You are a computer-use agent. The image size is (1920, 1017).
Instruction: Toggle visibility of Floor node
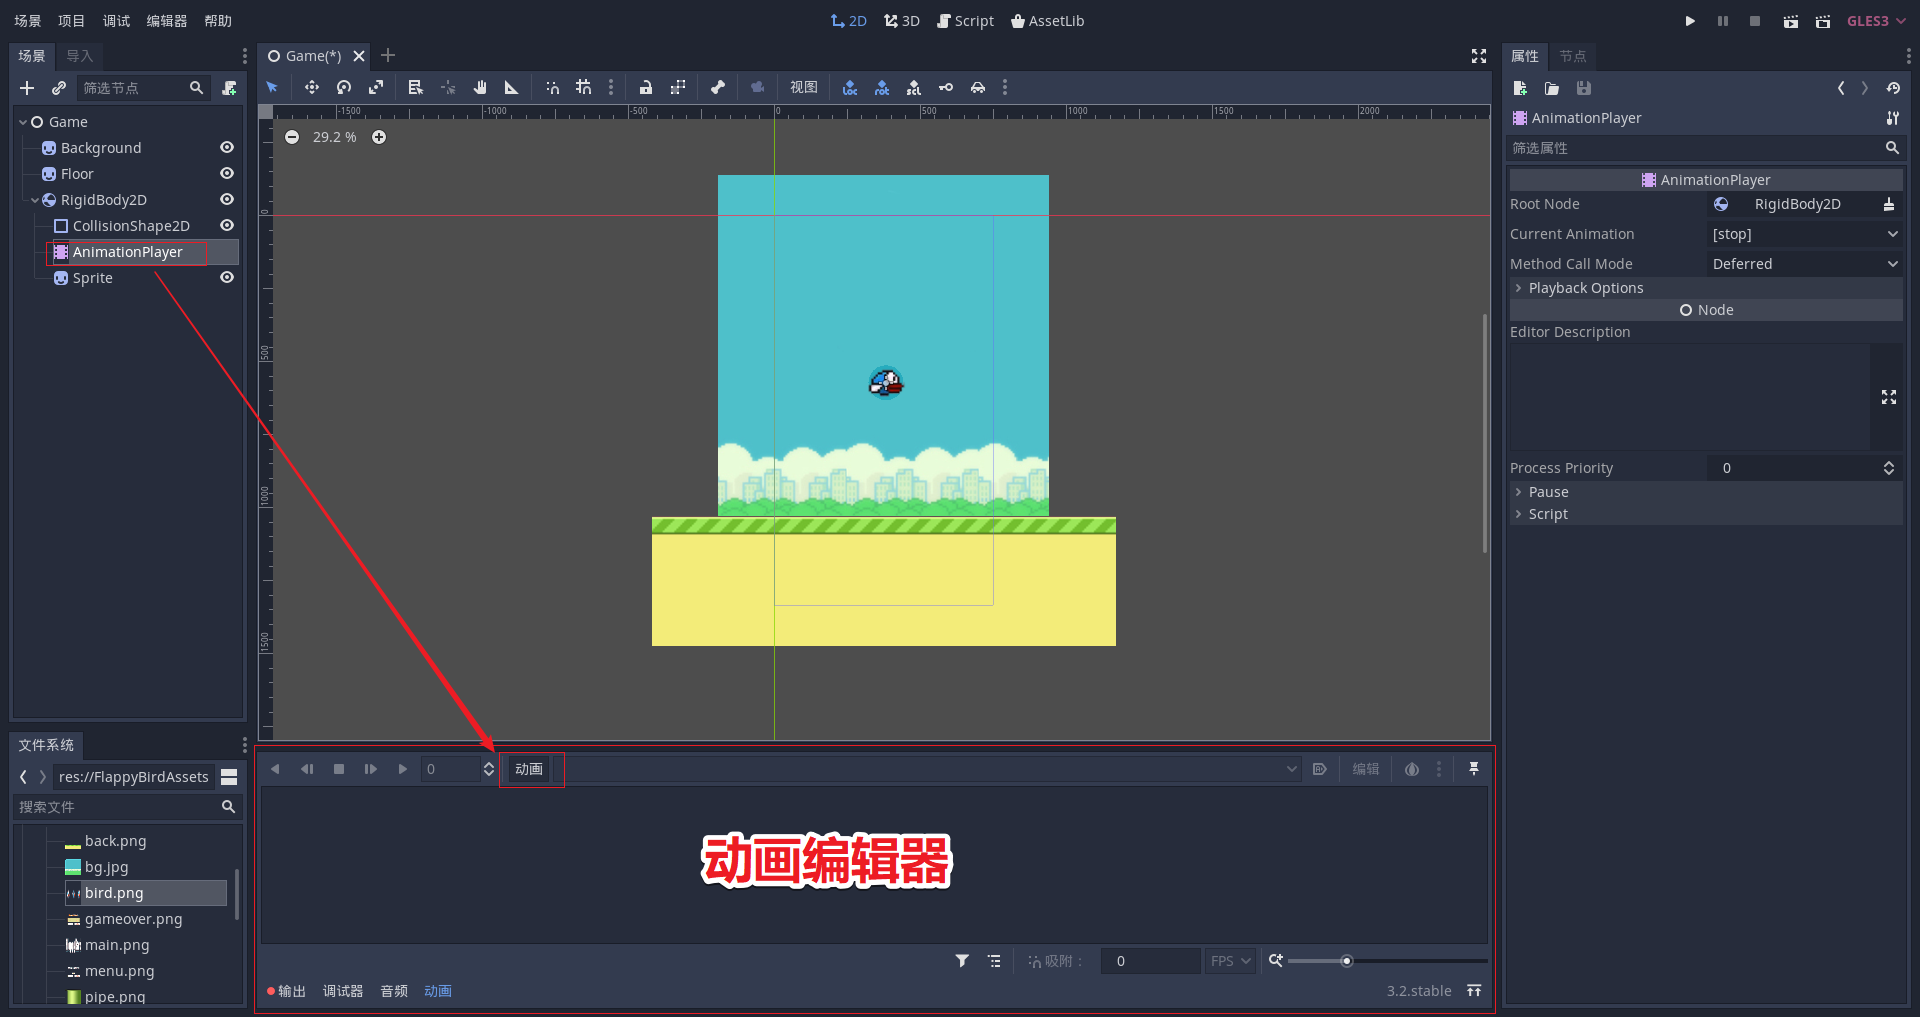227,174
